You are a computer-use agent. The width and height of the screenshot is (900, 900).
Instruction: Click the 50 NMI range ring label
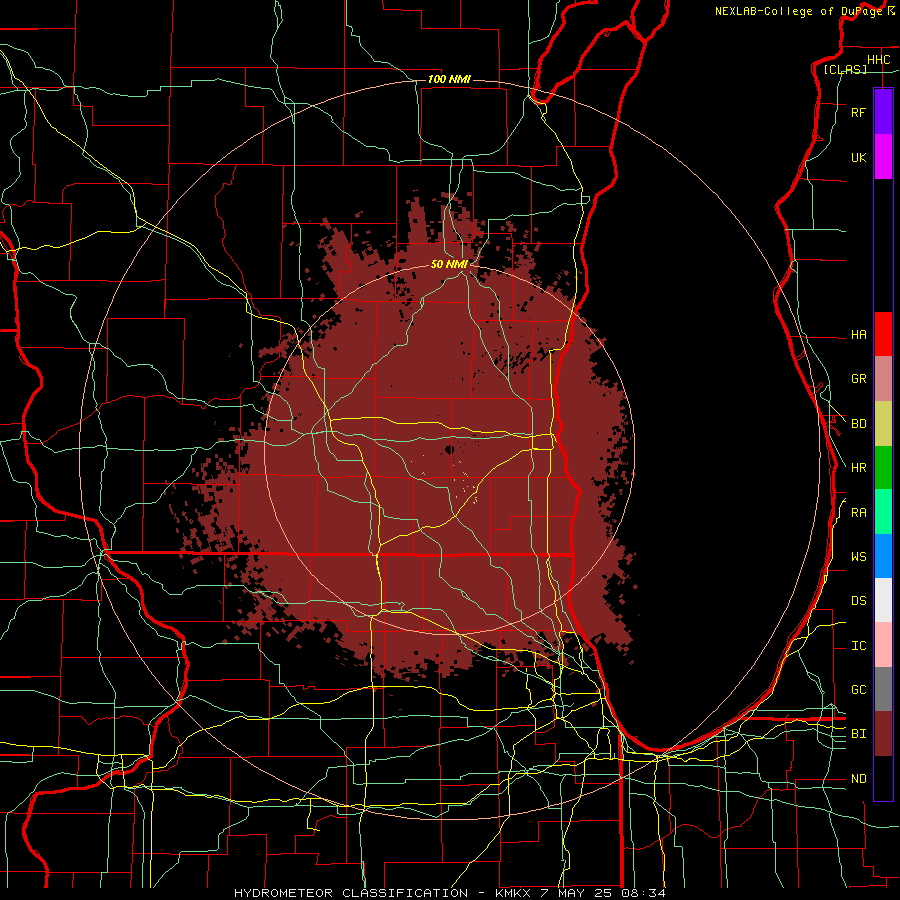tap(449, 264)
